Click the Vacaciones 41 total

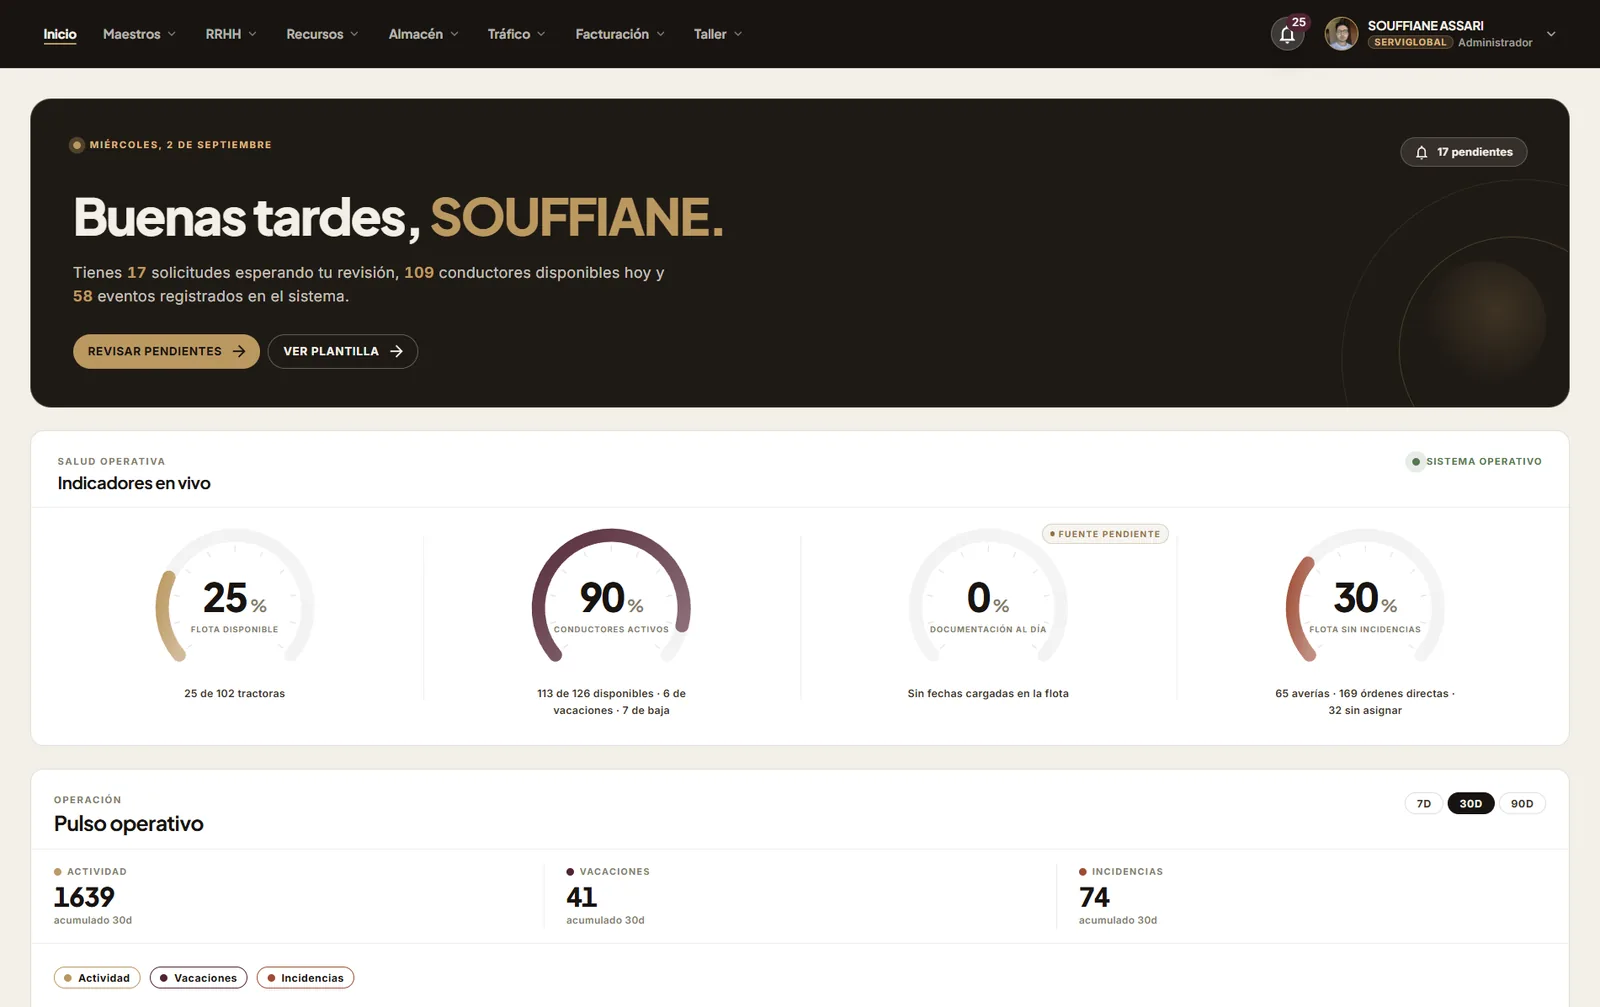(581, 897)
